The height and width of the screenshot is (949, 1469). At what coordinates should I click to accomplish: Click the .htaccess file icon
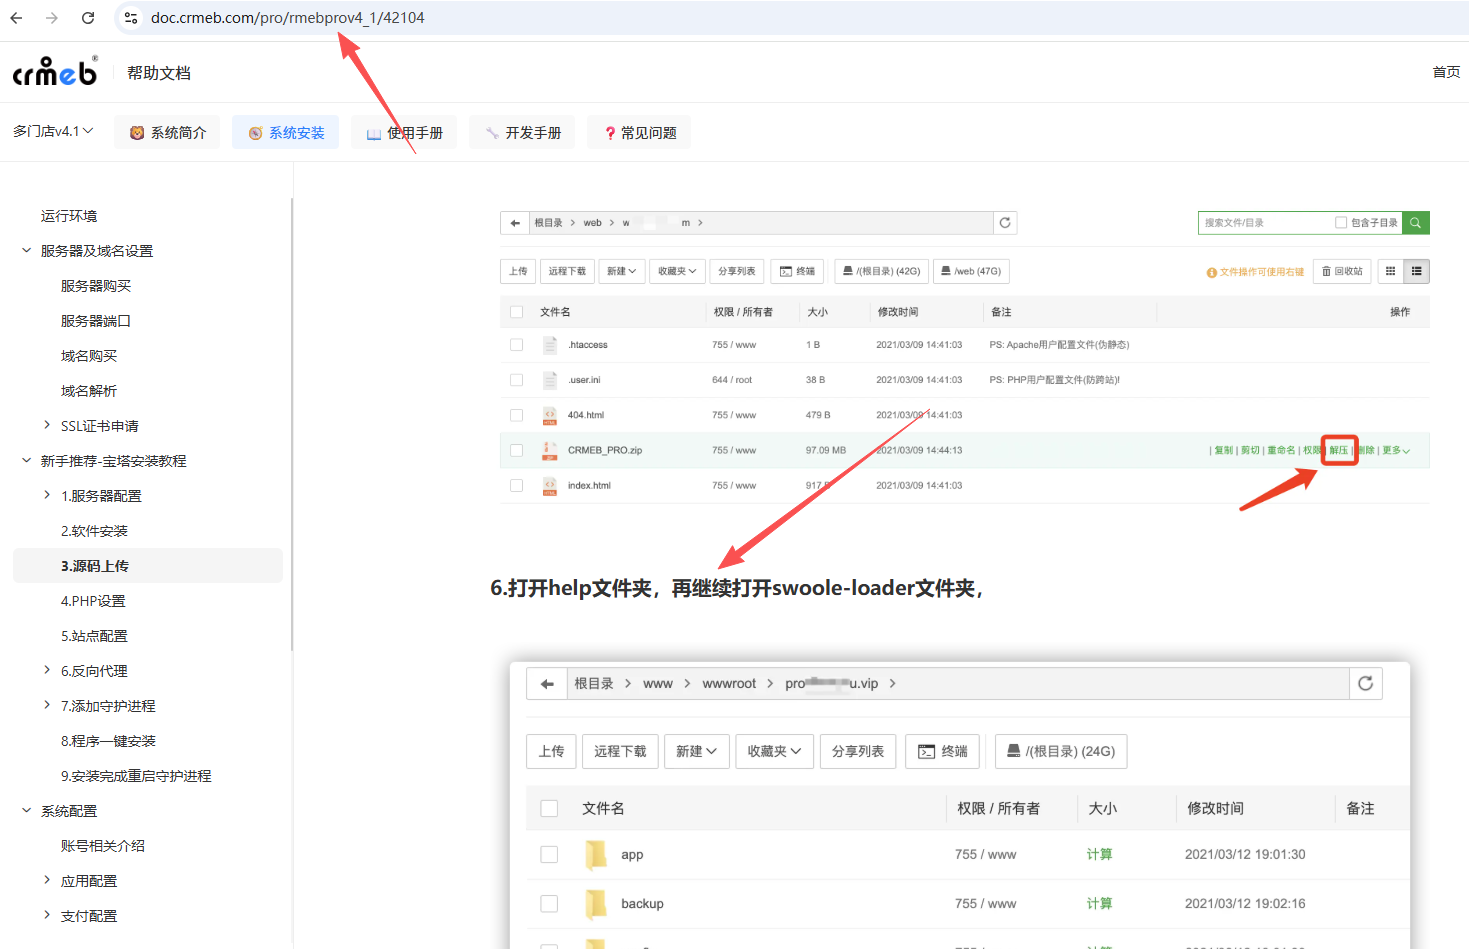coord(549,345)
